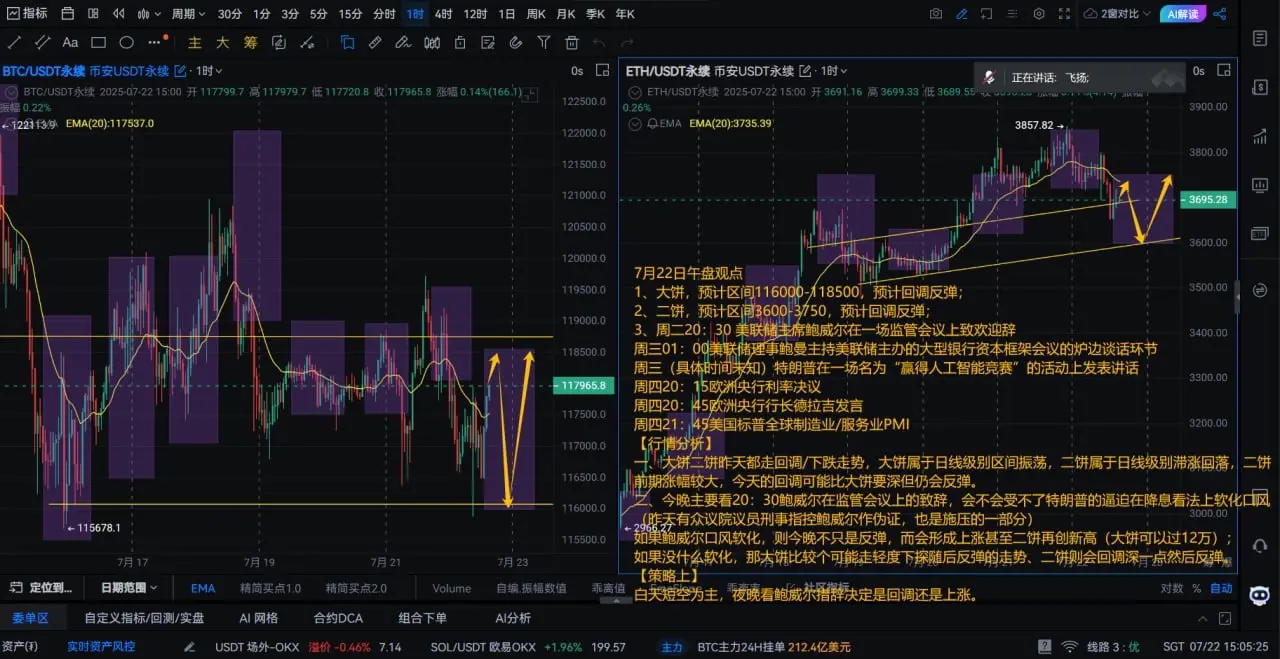Toggle the blue bookmark drawing mode icon
Viewport: 1280px width, 659px height.
pos(347,43)
